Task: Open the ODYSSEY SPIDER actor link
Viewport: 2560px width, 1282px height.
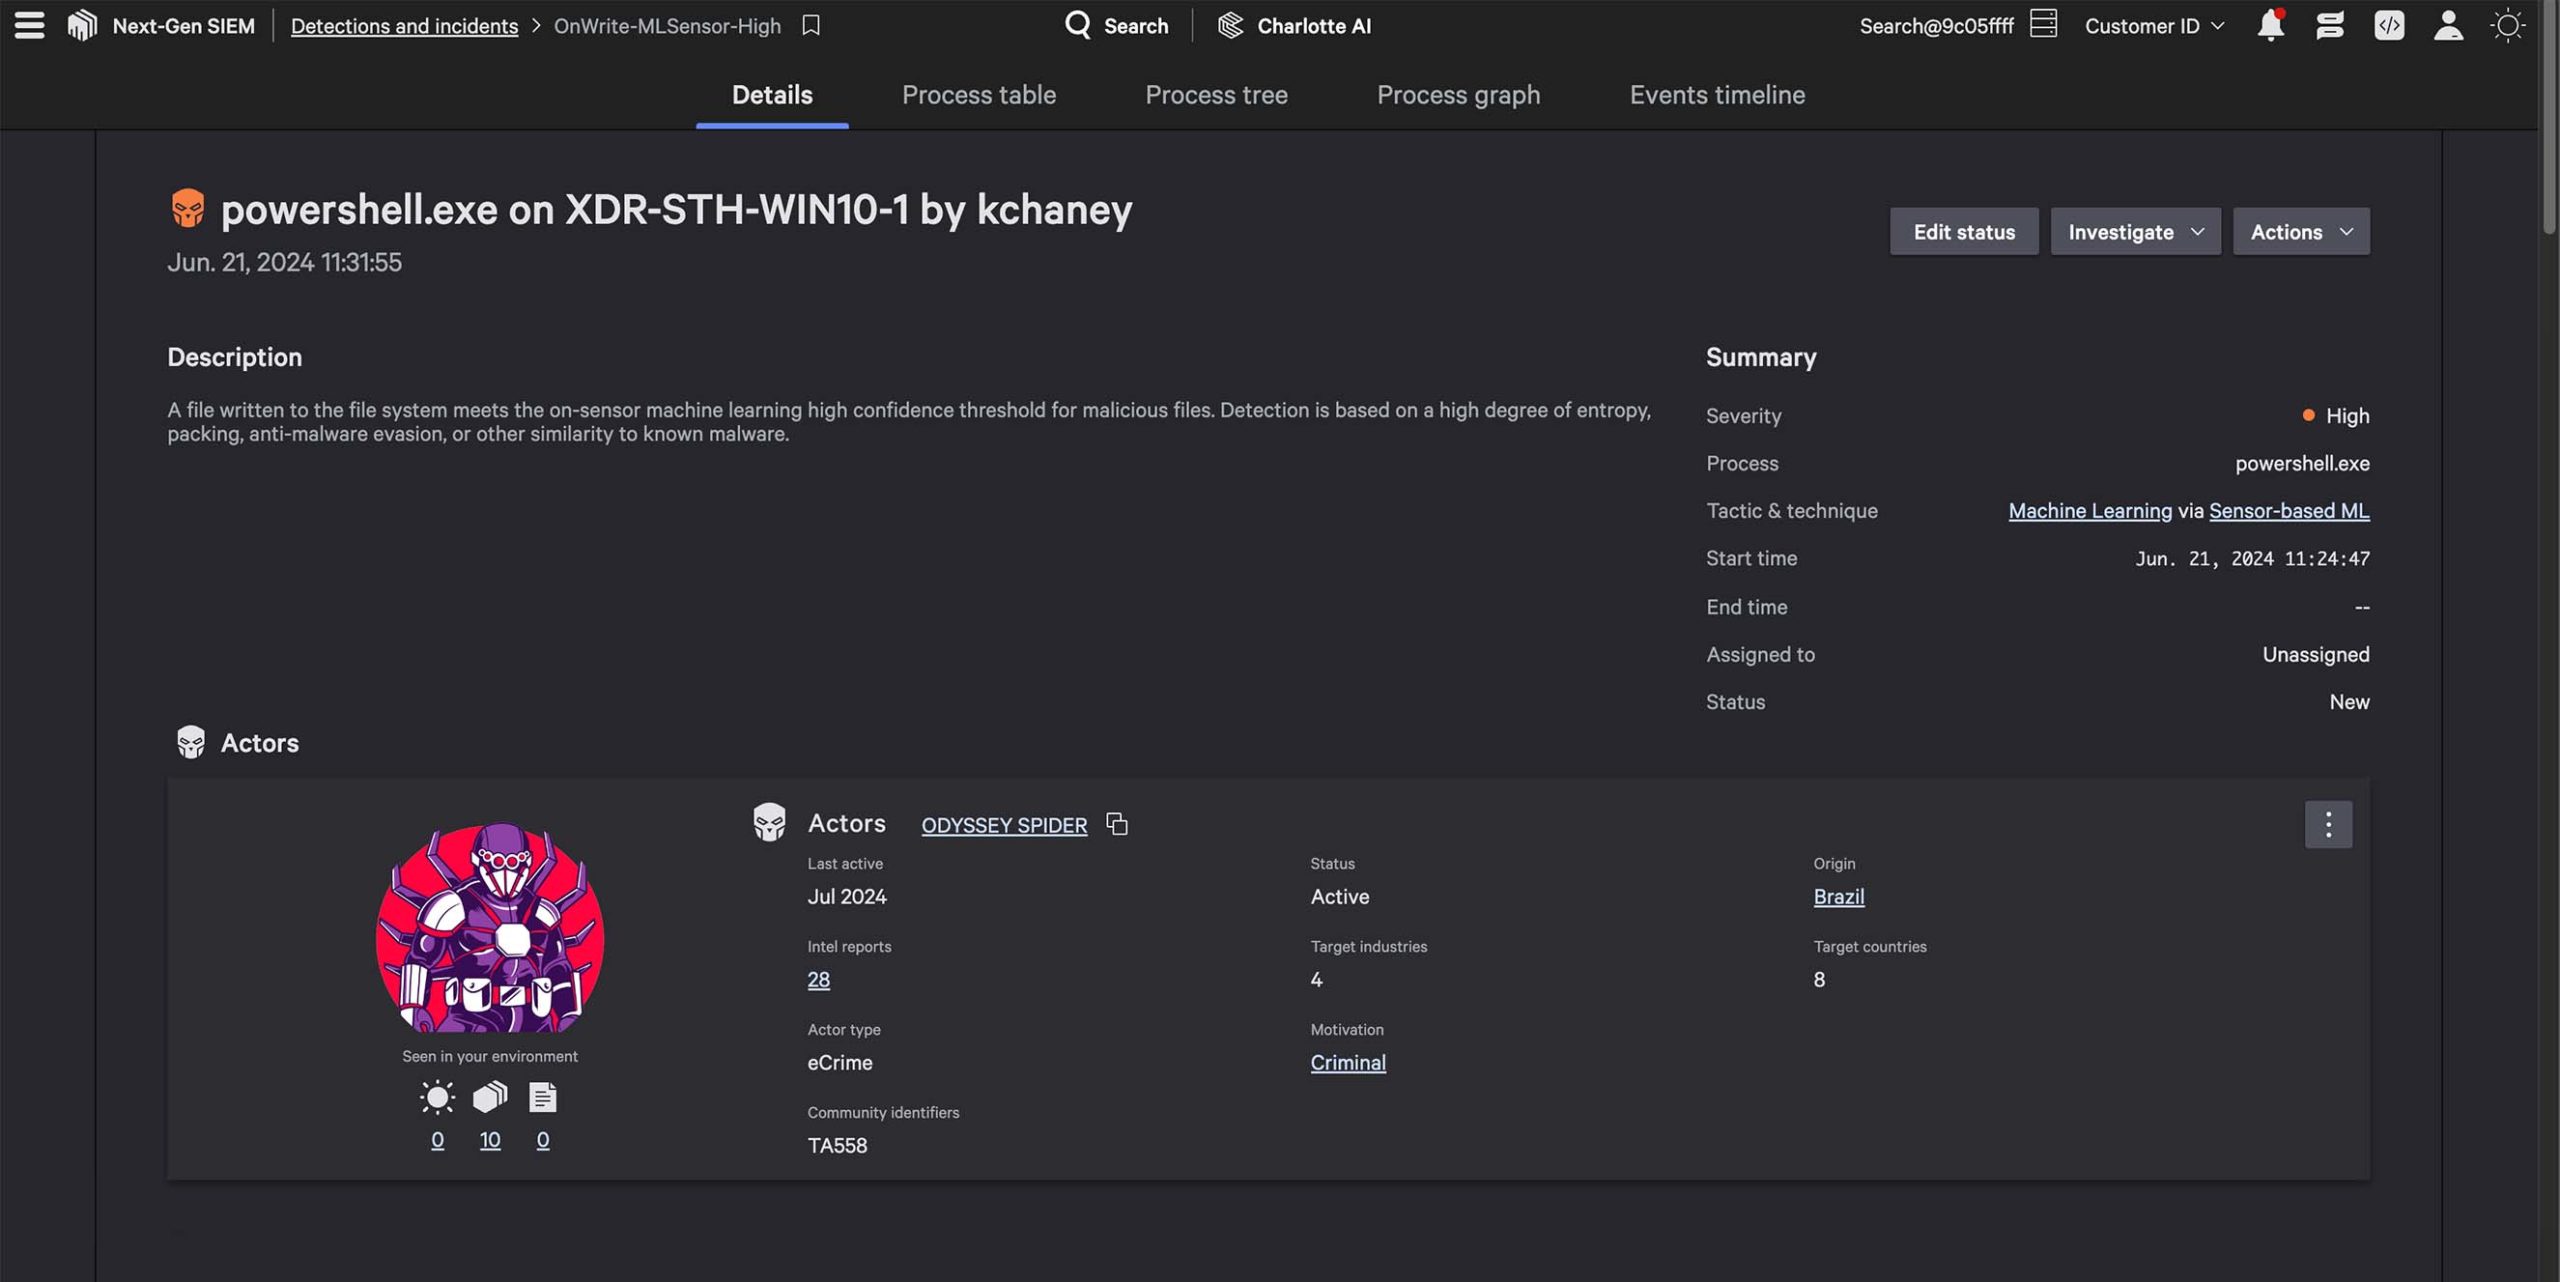Action: (x=1004, y=825)
